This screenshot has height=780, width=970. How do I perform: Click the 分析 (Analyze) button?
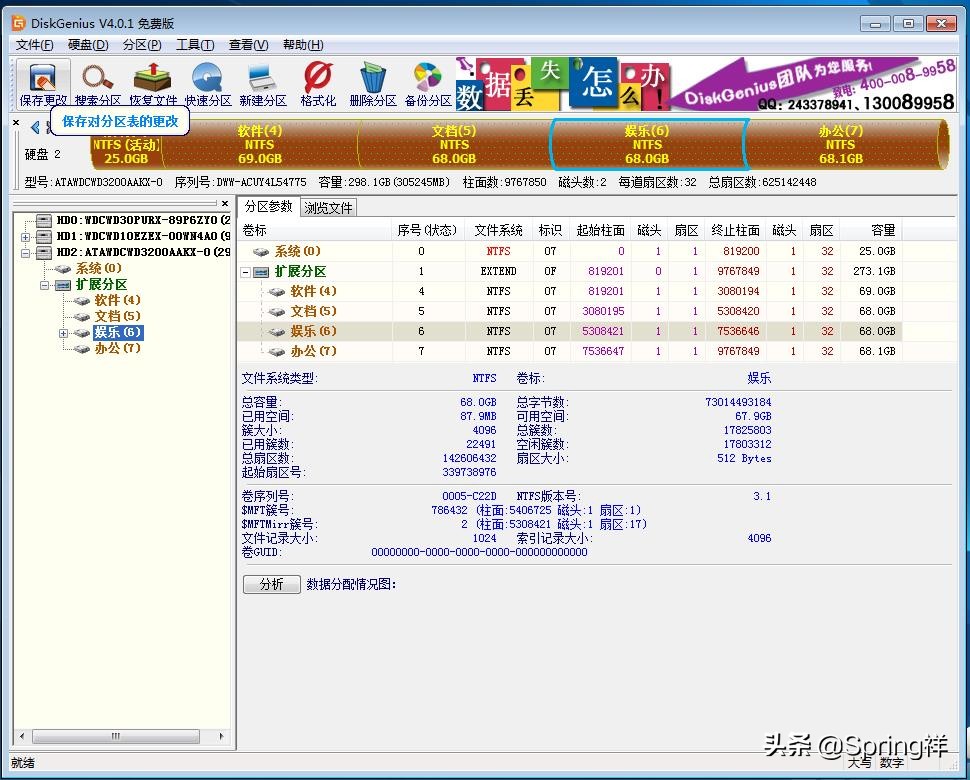[271, 584]
